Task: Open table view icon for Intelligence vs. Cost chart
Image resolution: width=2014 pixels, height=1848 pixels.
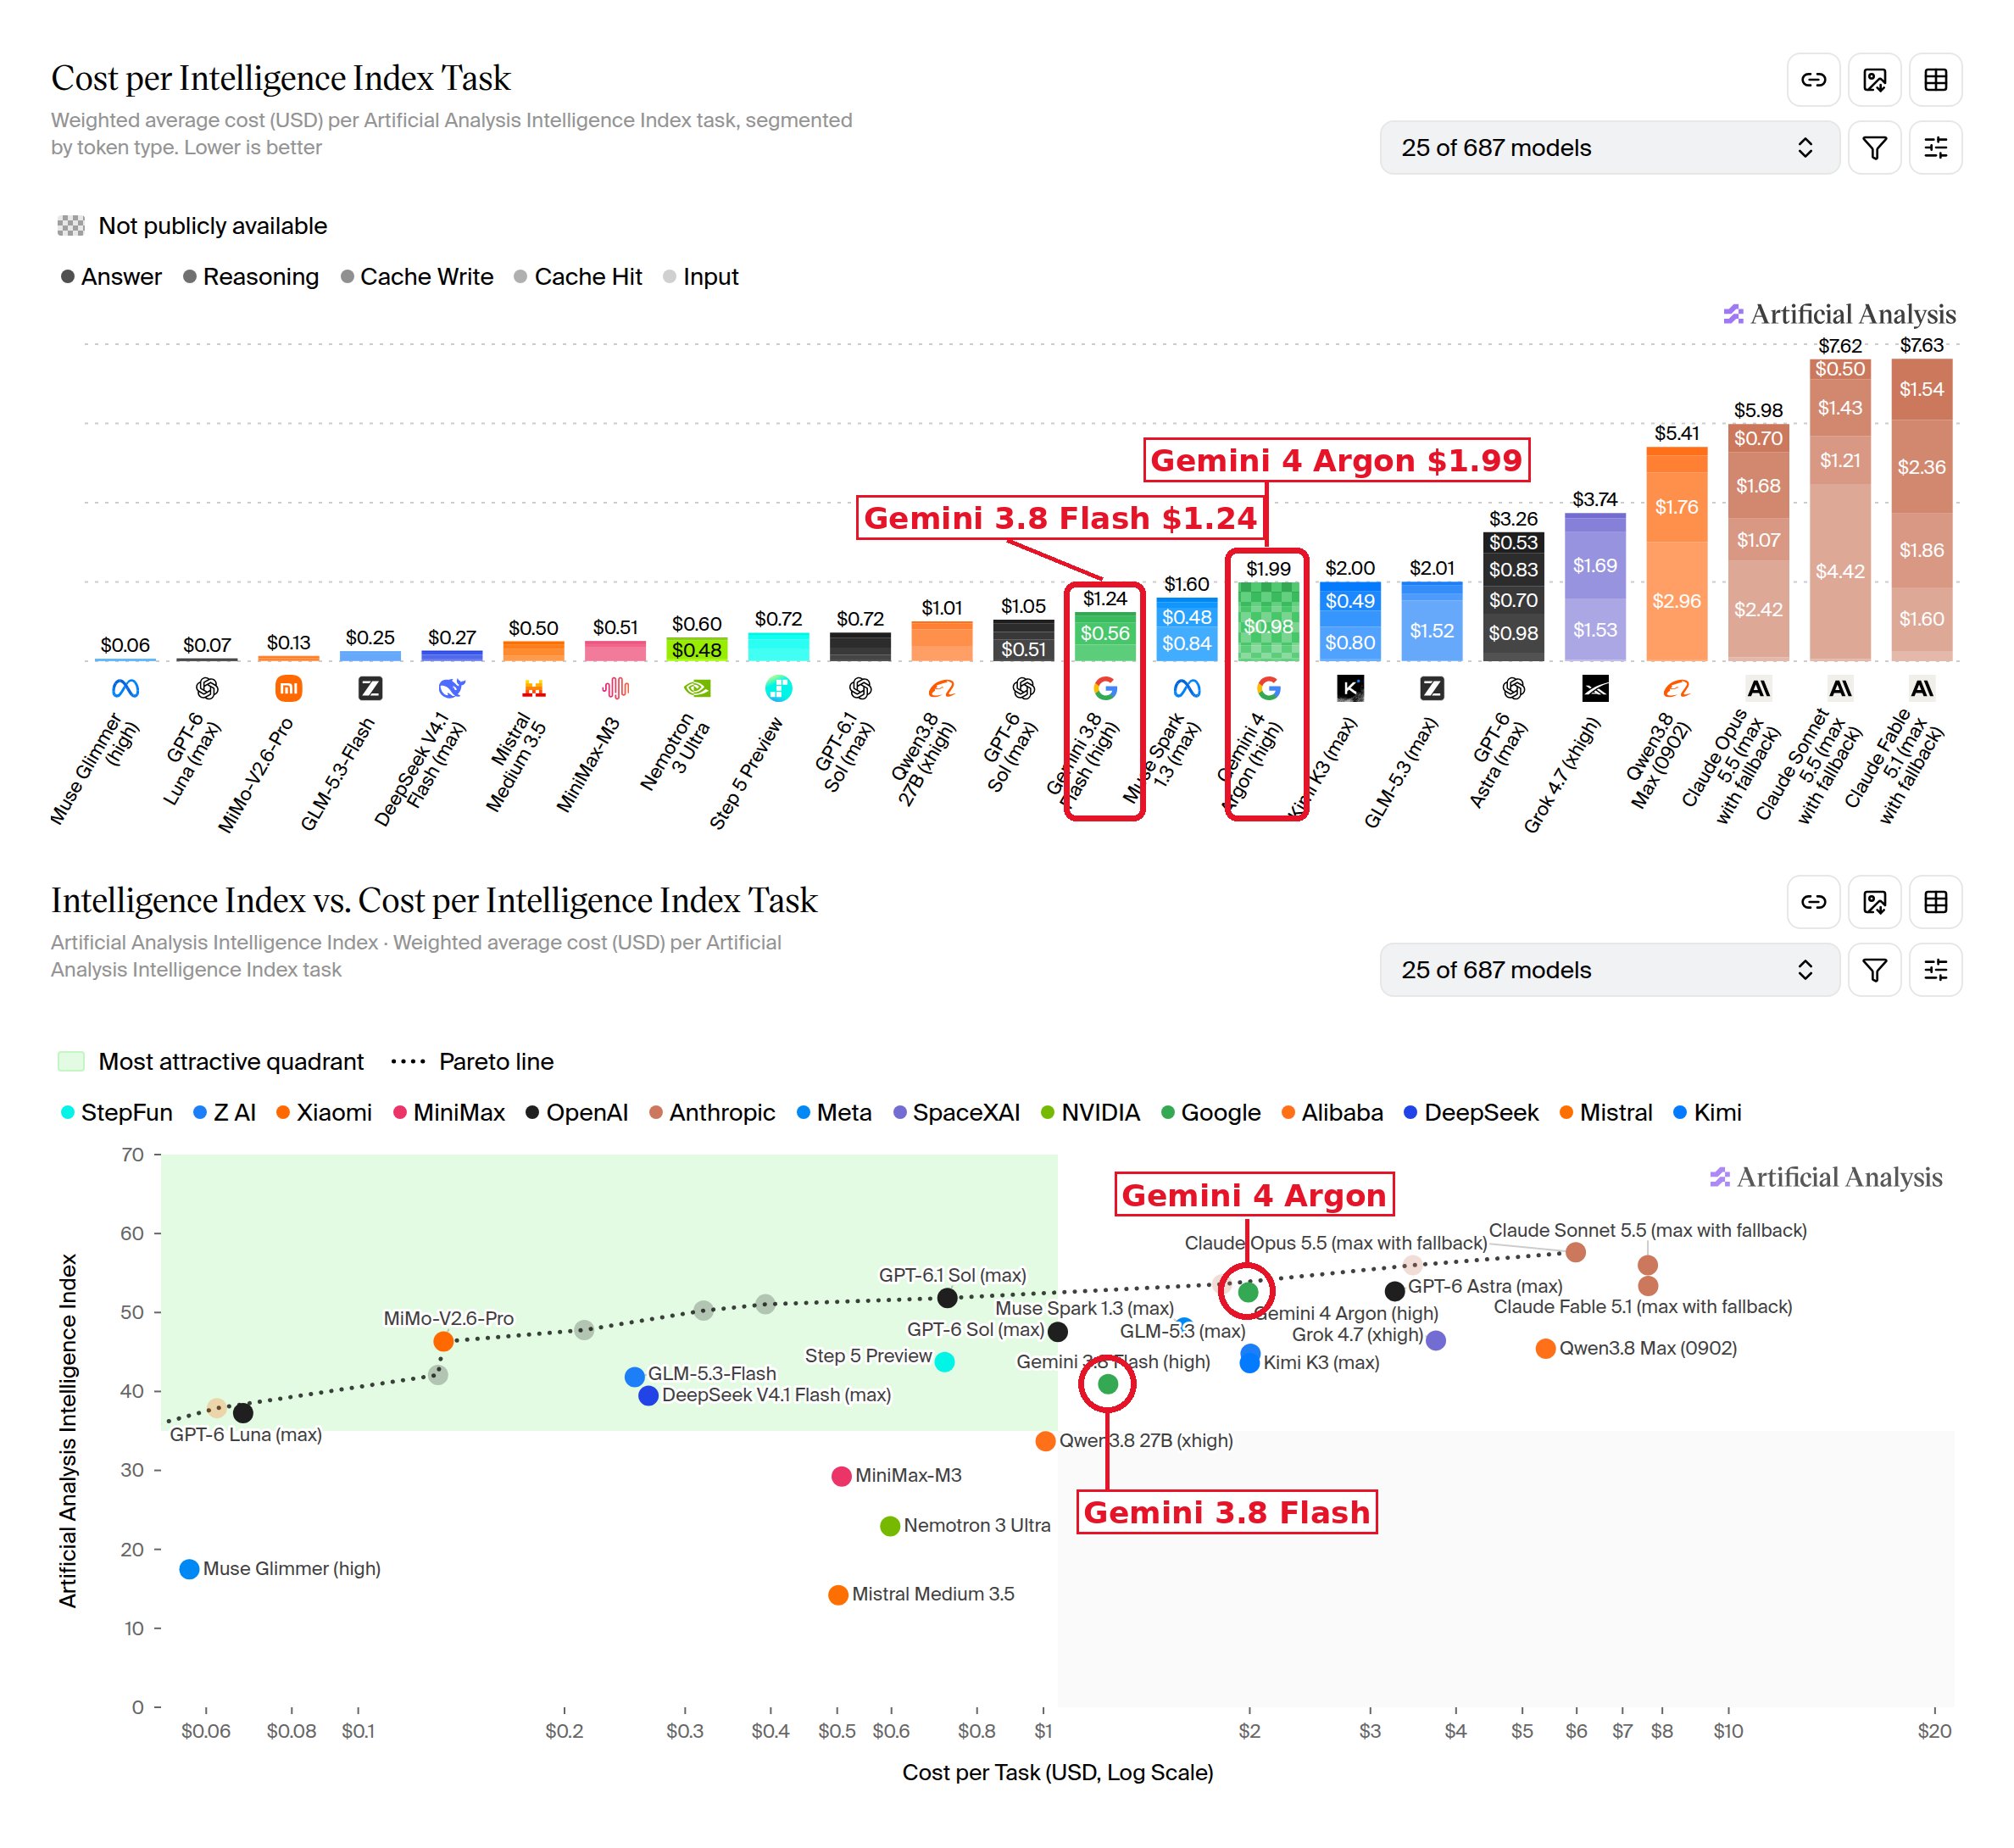Action: [x=1935, y=902]
